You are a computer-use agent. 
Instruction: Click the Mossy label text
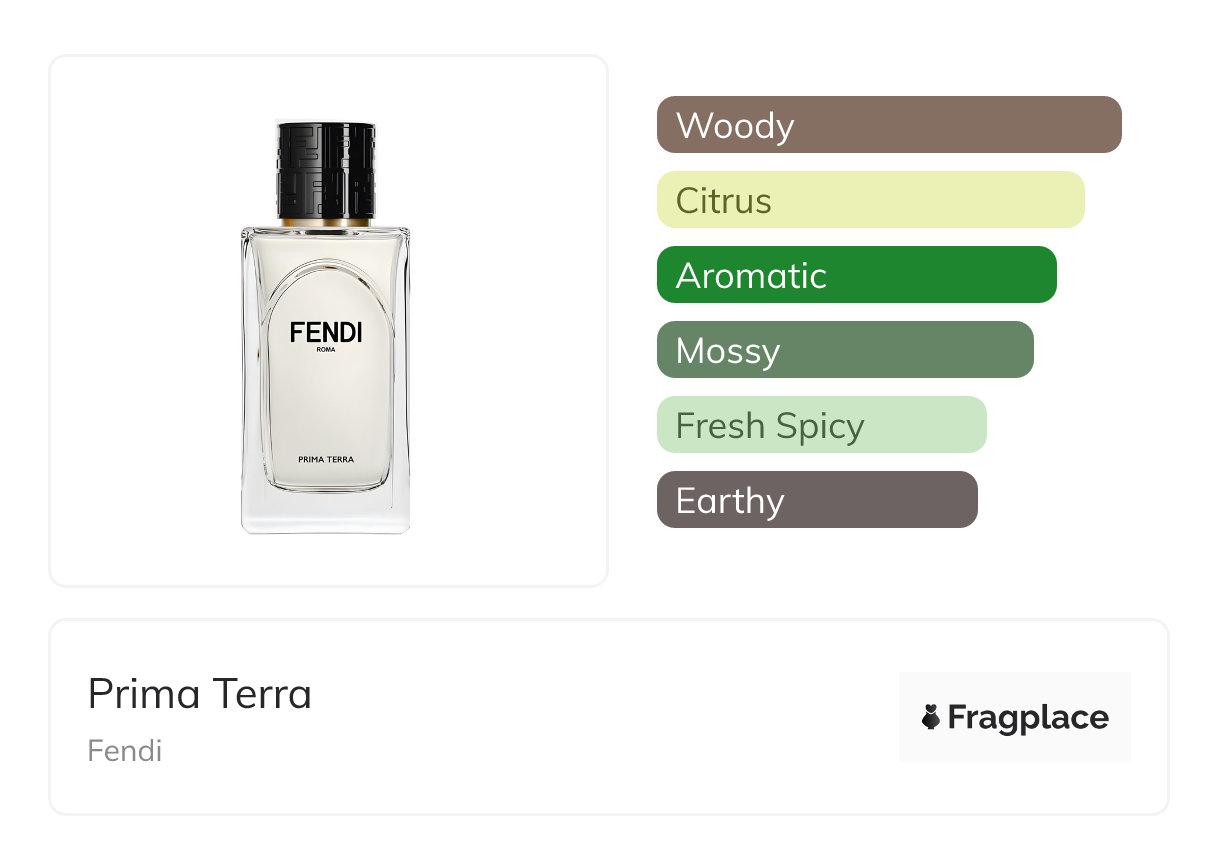point(727,351)
